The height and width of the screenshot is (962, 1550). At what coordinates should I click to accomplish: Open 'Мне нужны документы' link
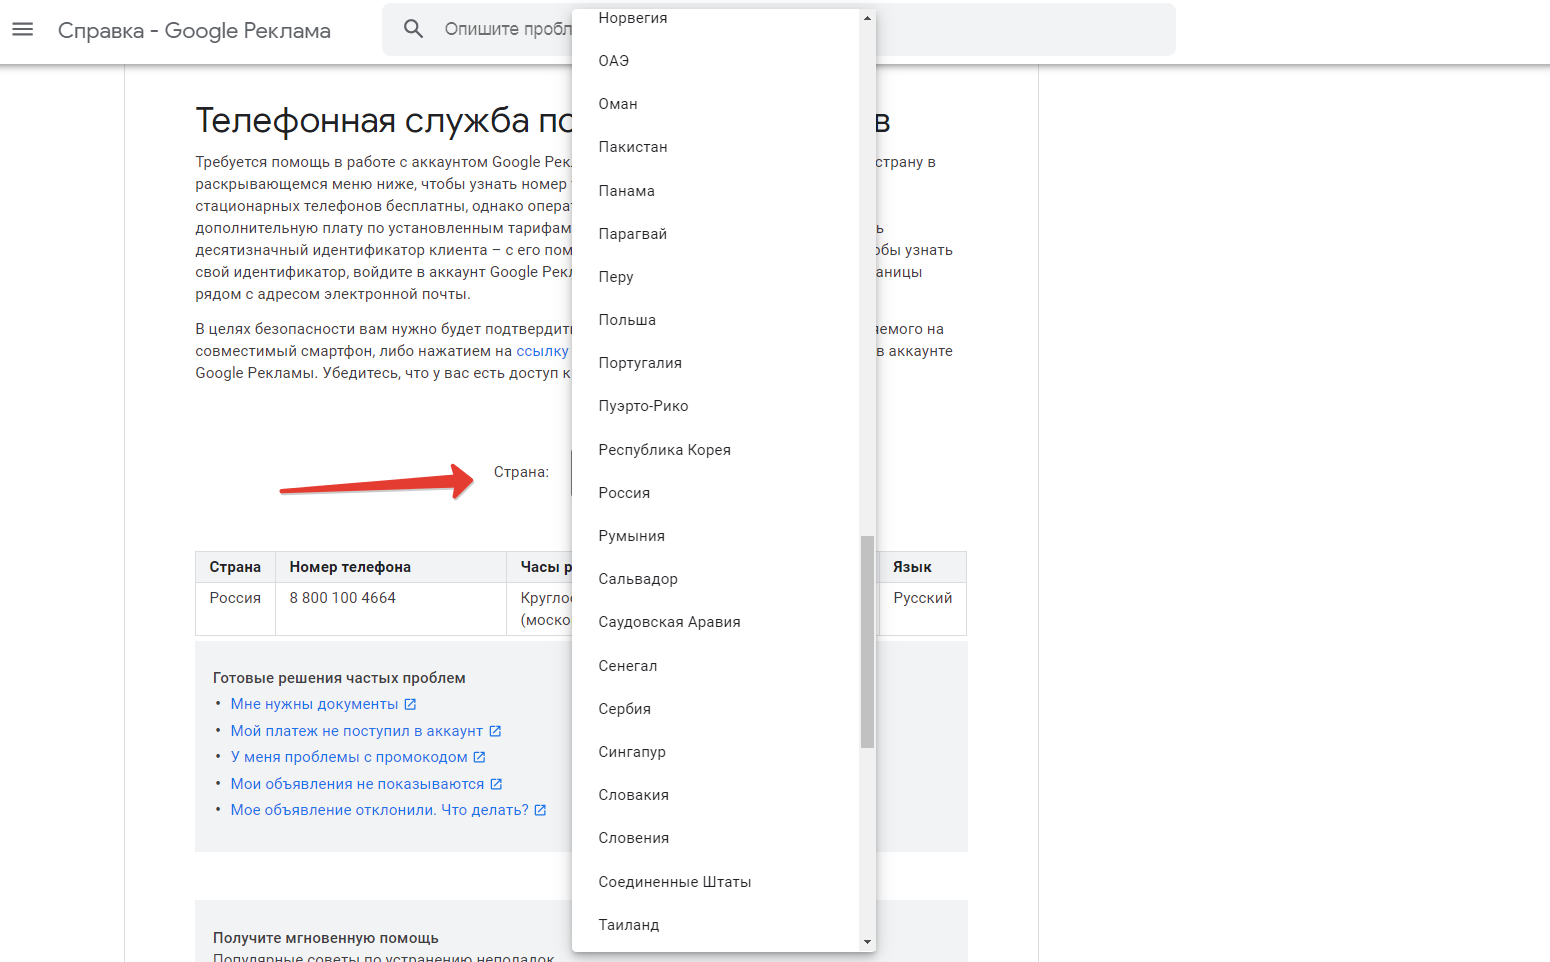tap(314, 704)
